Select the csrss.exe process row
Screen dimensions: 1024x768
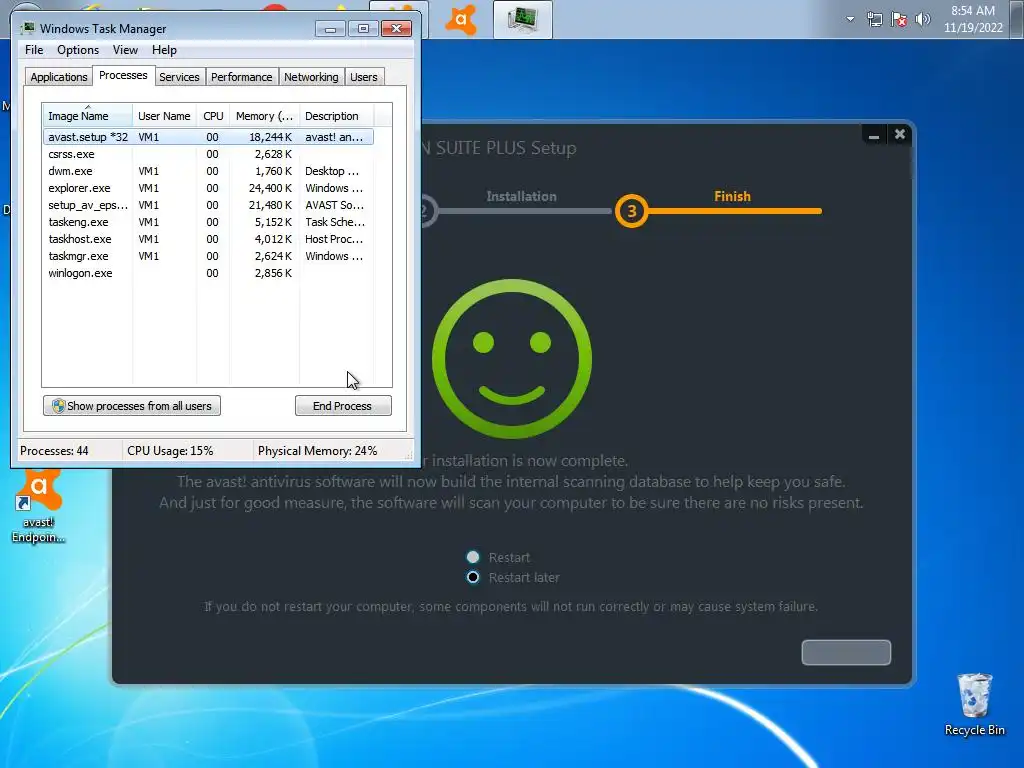pos(208,154)
